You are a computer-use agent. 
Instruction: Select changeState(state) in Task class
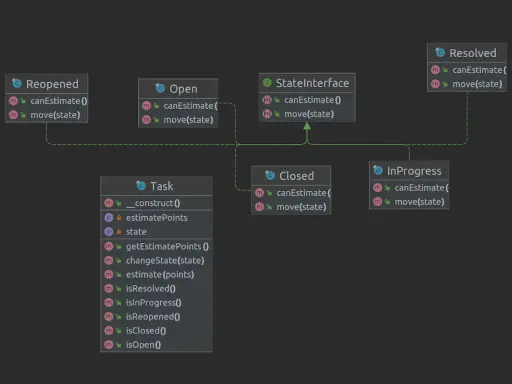click(165, 261)
